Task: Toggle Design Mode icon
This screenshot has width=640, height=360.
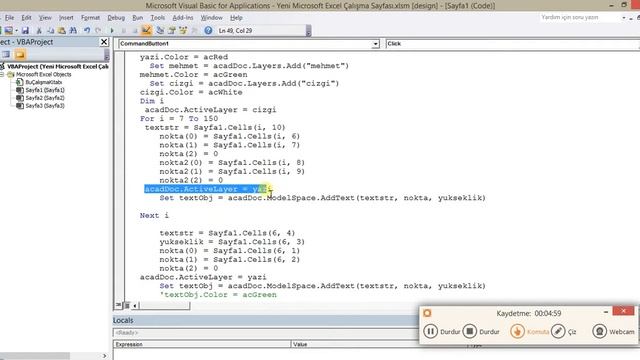Action: (146, 30)
